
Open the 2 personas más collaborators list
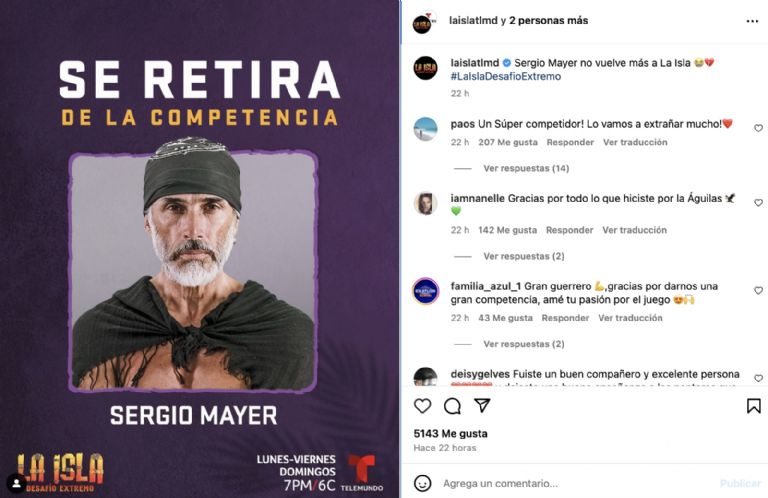click(x=549, y=21)
